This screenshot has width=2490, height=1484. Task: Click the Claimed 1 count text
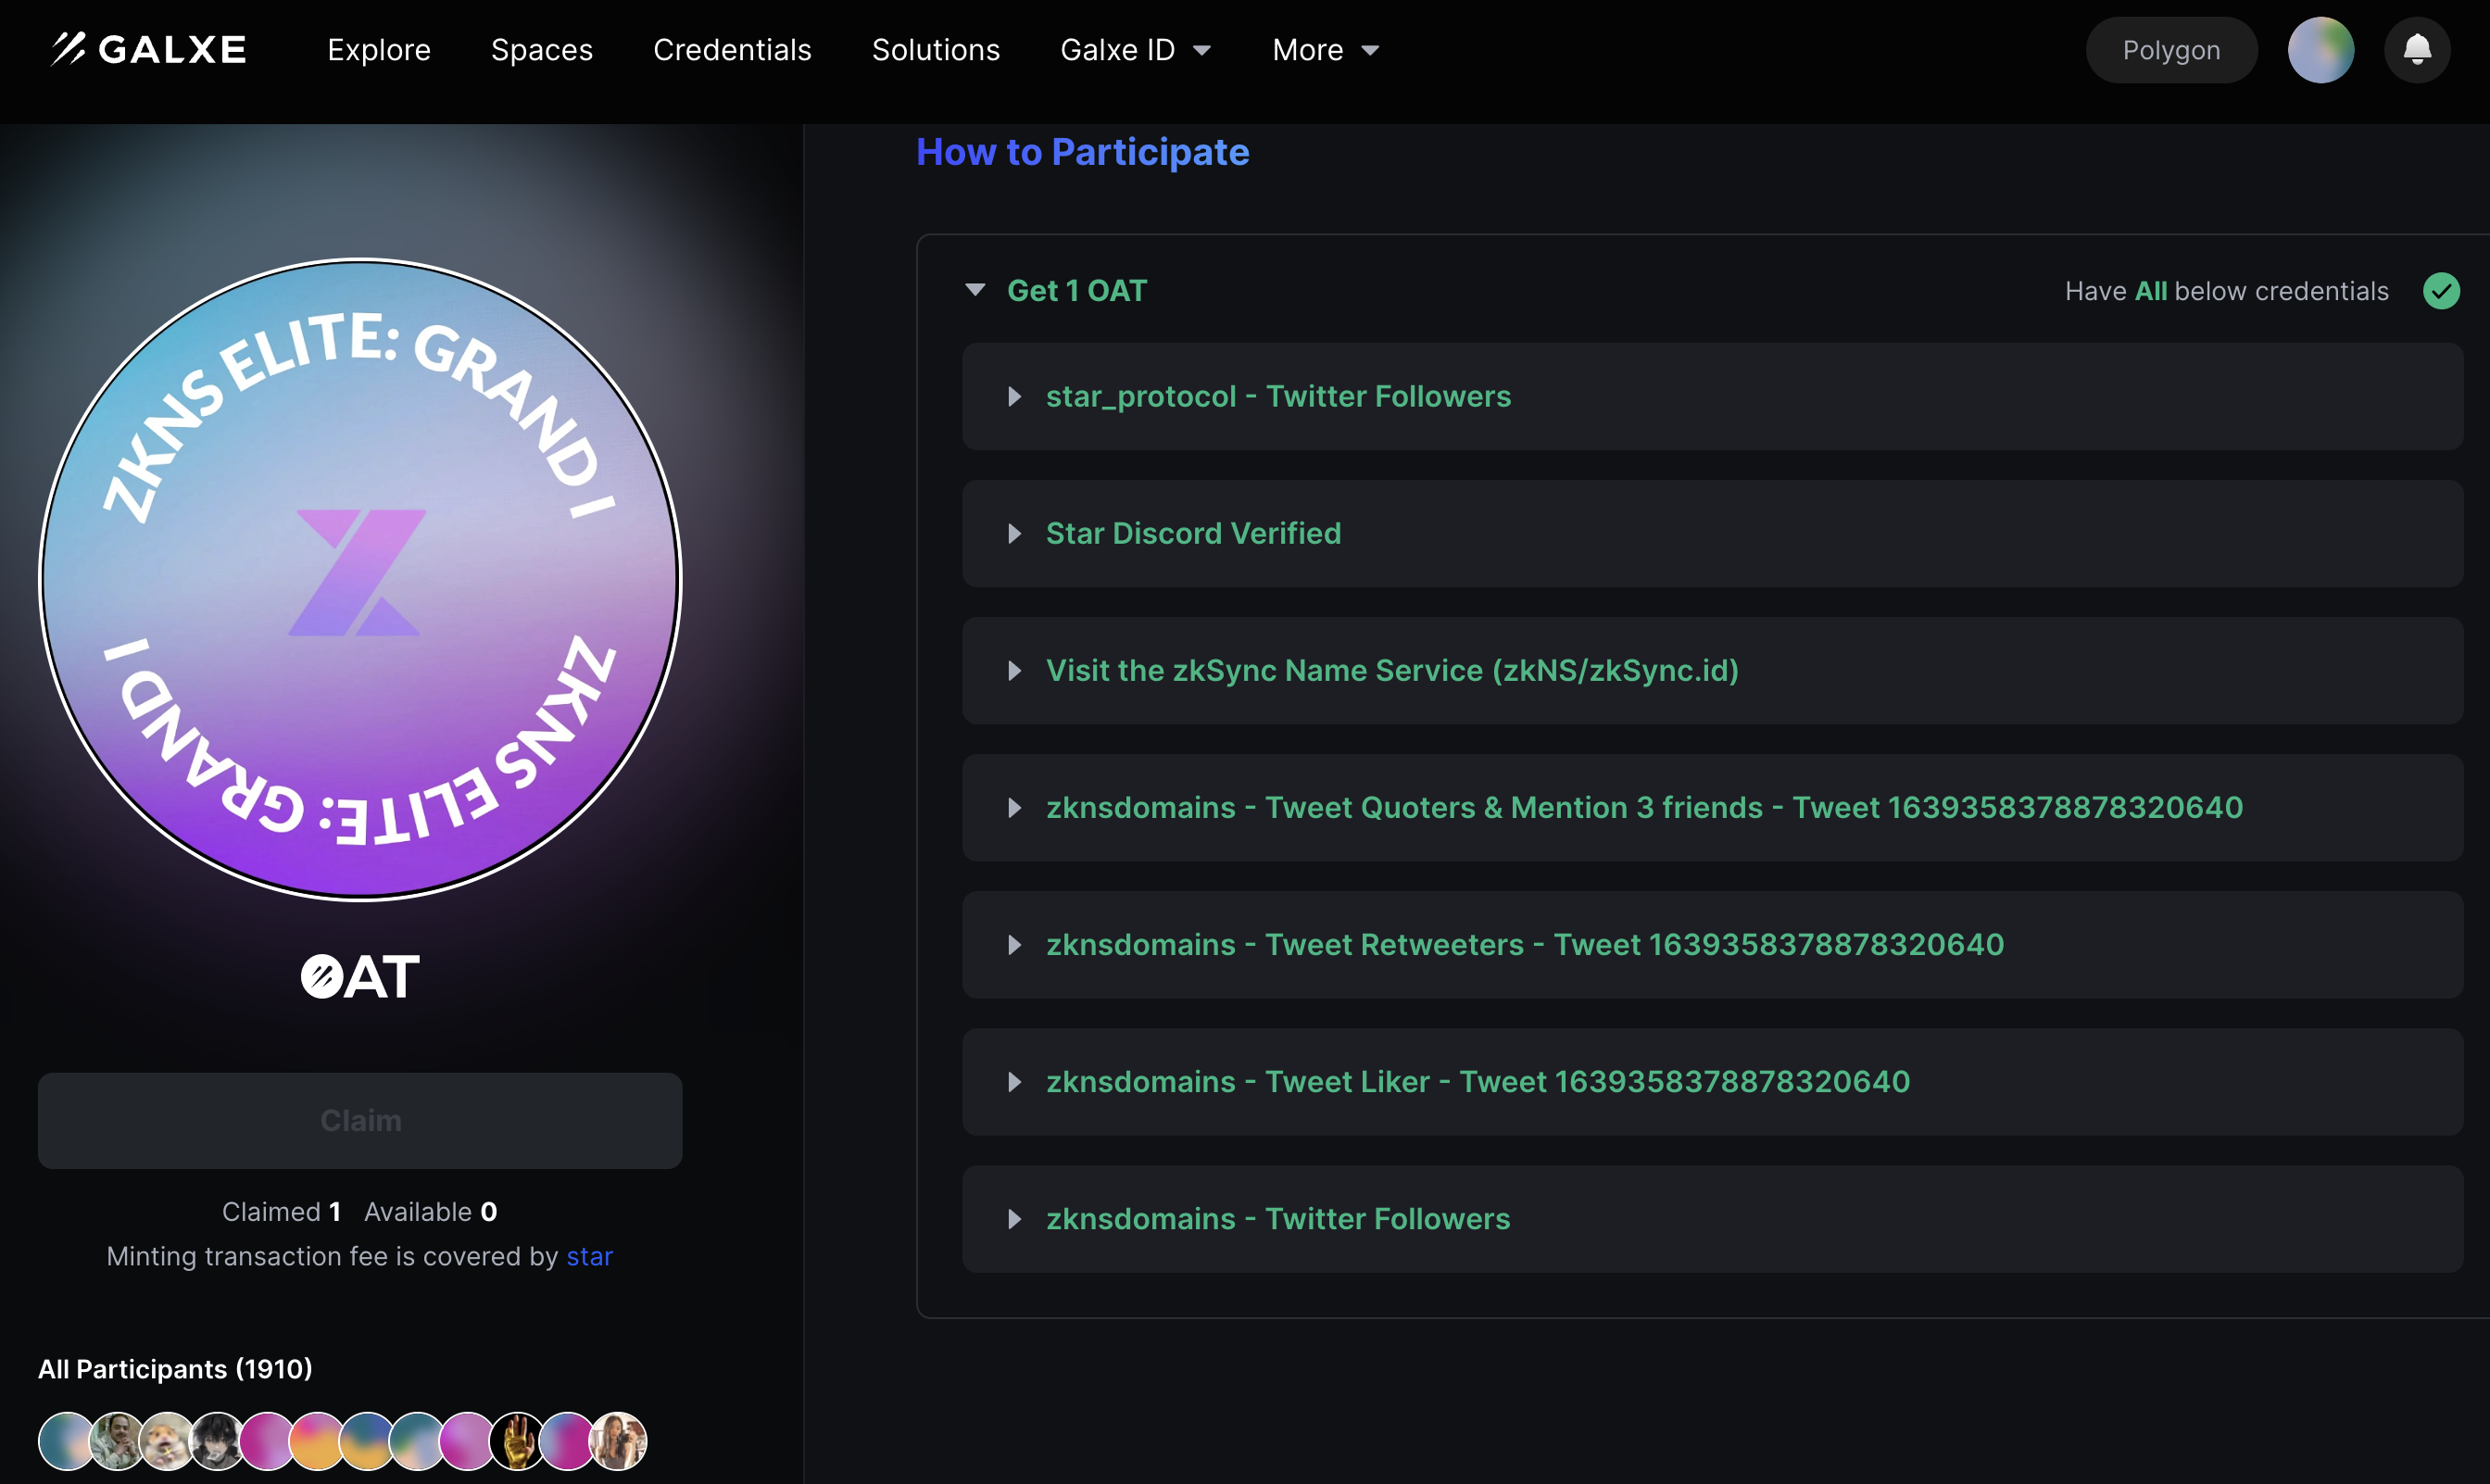click(x=281, y=1211)
